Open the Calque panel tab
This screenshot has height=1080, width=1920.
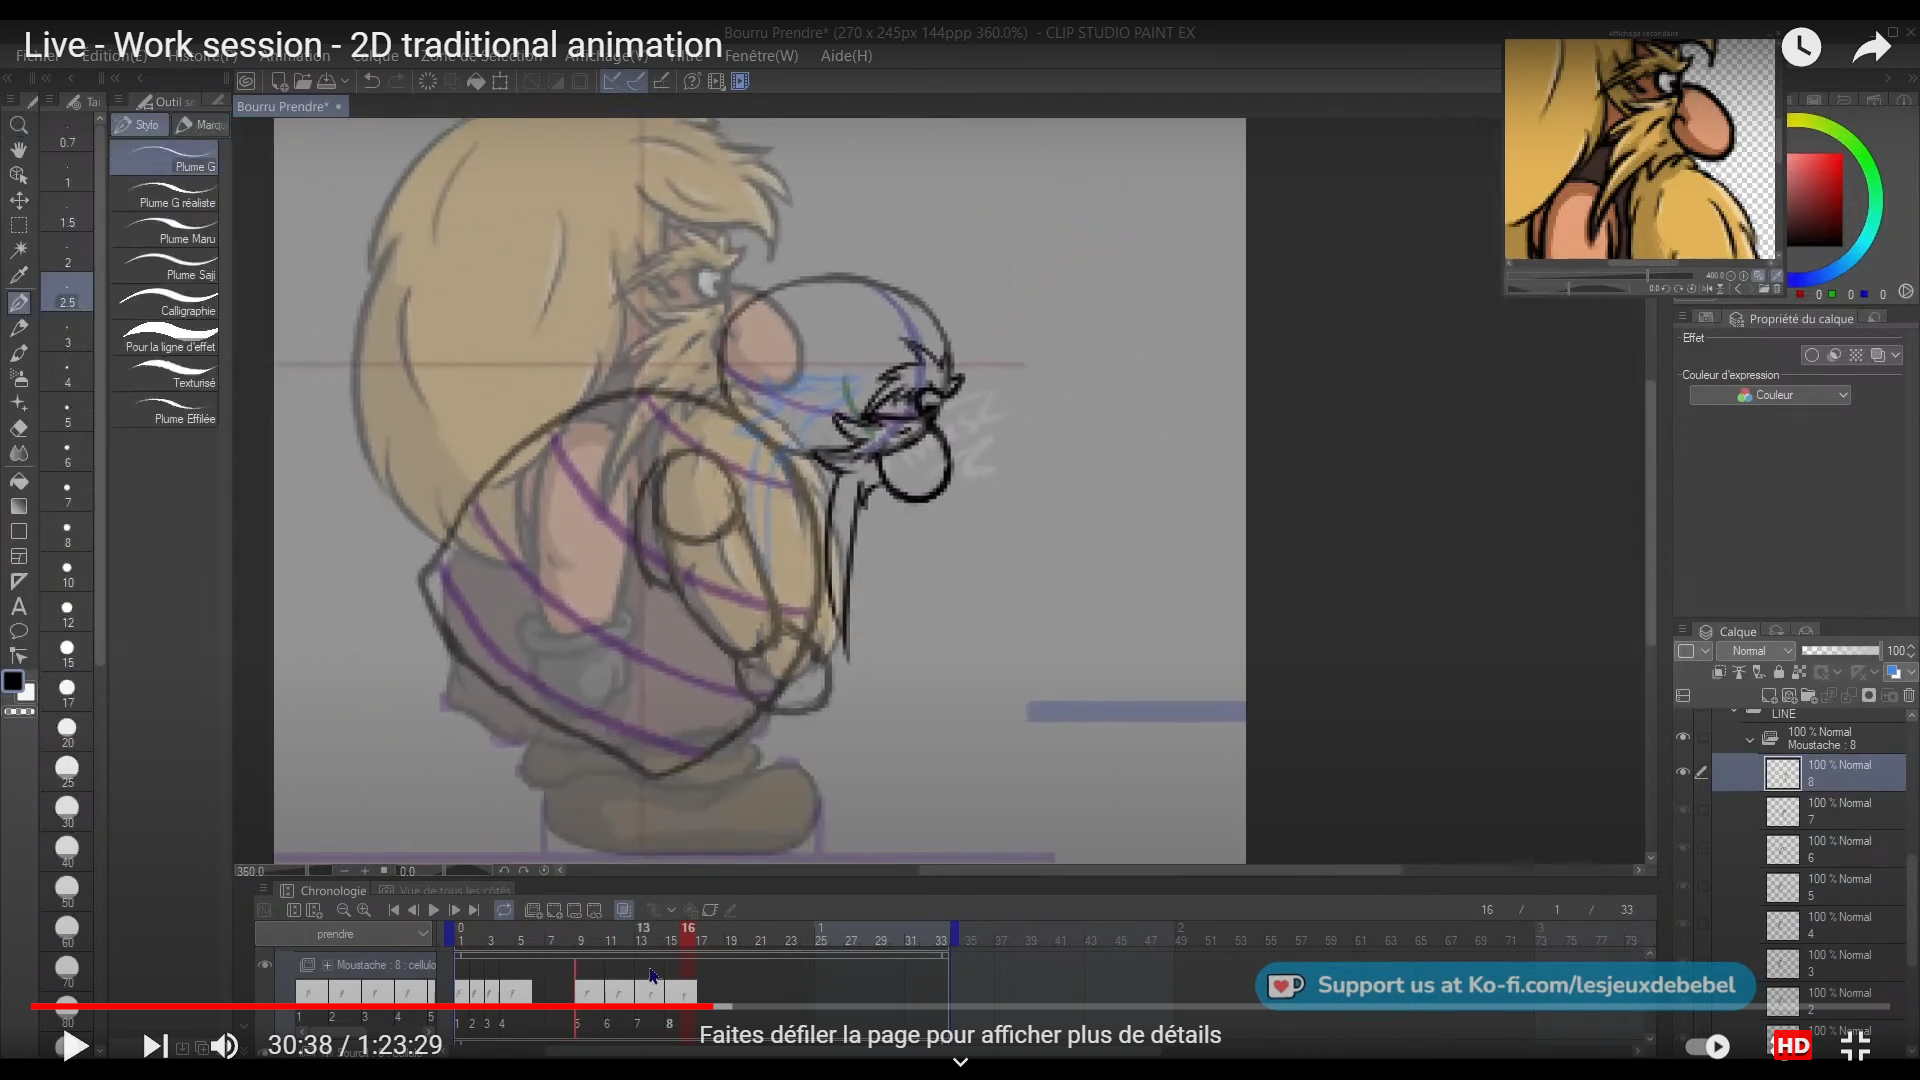(x=1728, y=632)
